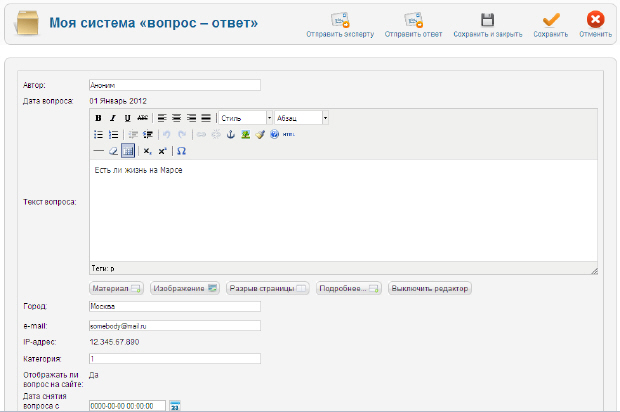Click Сохранить и закрыть
The width and height of the screenshot is (620, 412).
(x=487, y=24)
